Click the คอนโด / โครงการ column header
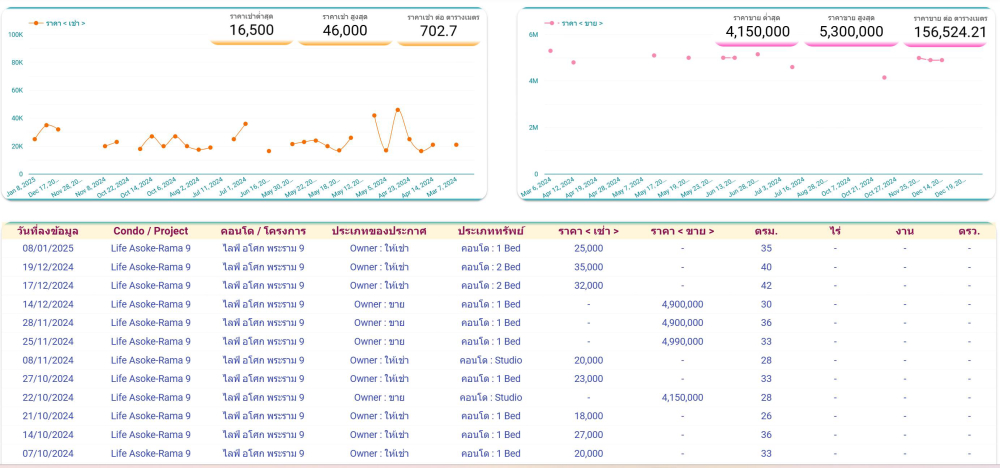This screenshot has height=468, width=1000. pos(263,231)
